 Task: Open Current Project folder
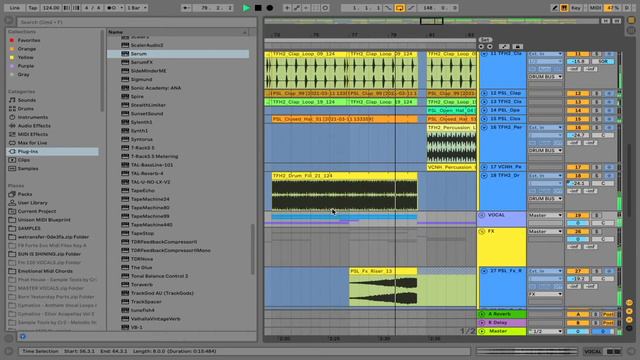(x=37, y=211)
